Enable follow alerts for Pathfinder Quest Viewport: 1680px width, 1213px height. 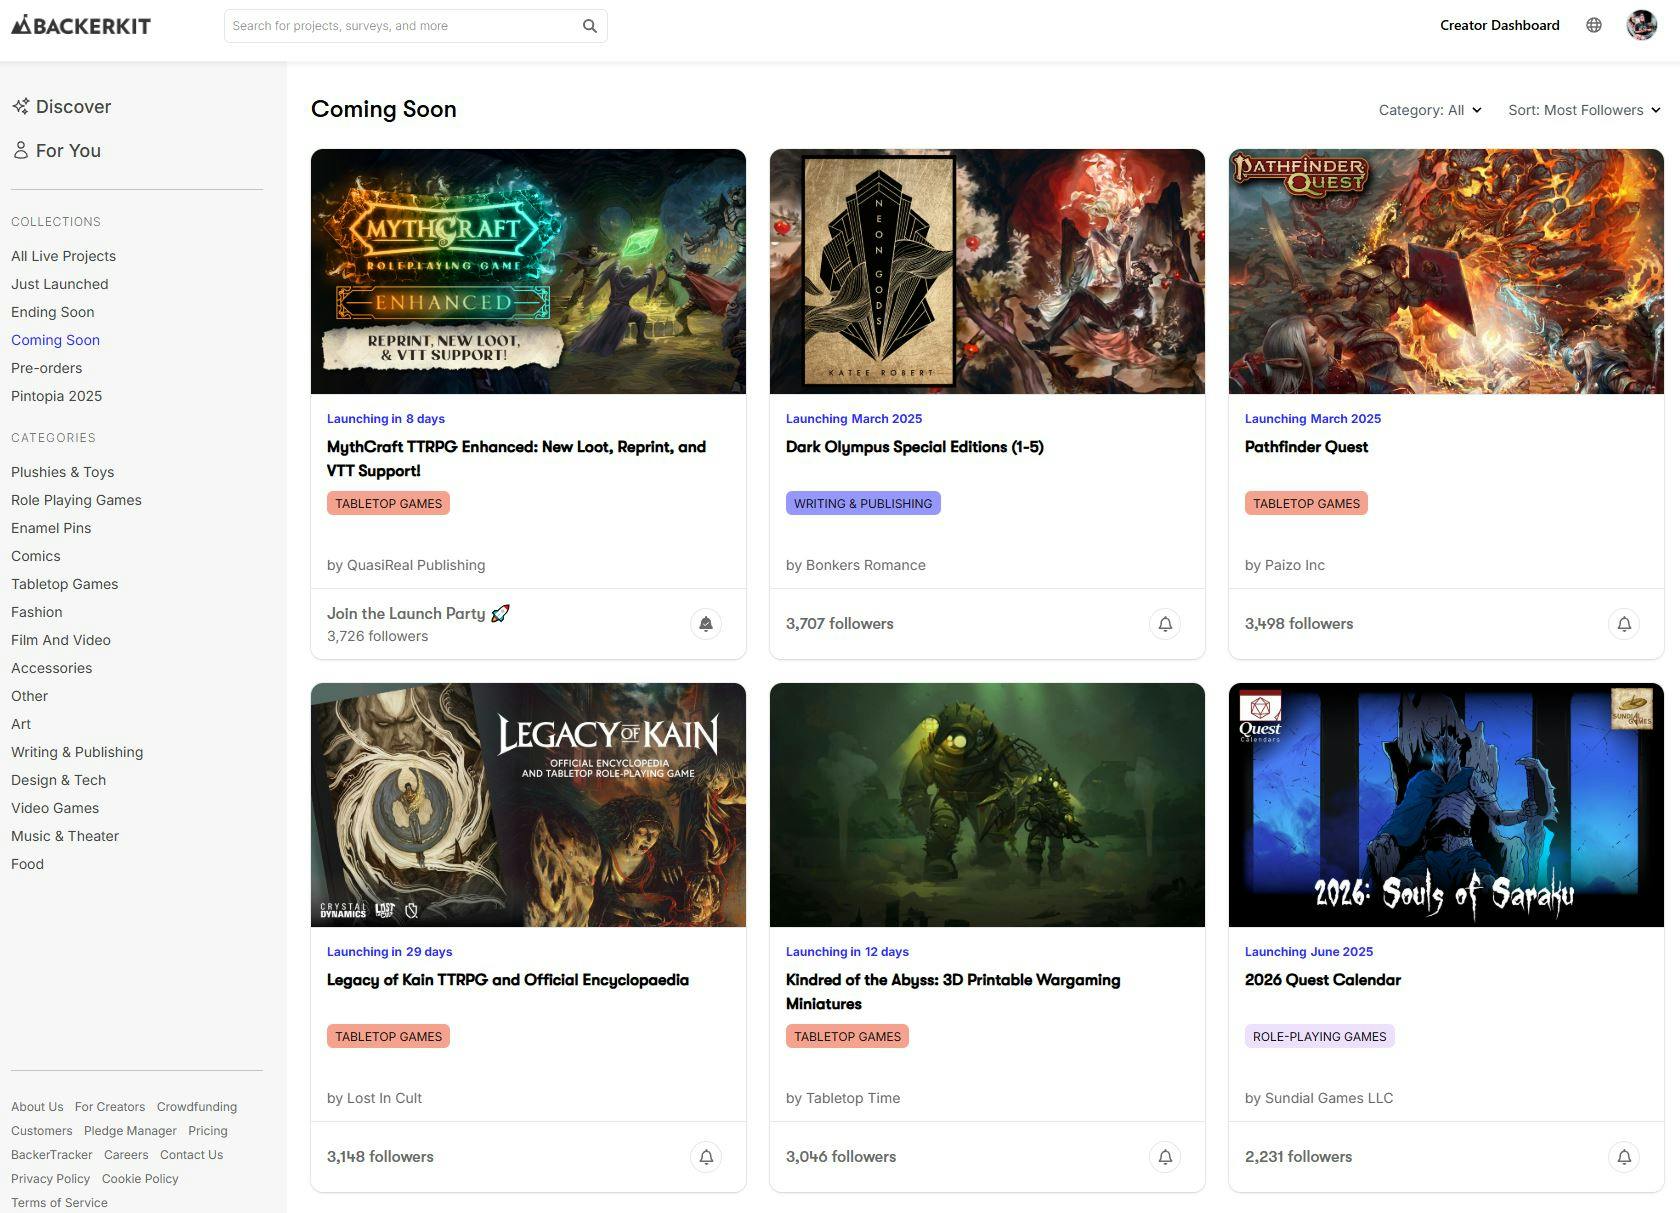pos(1624,623)
